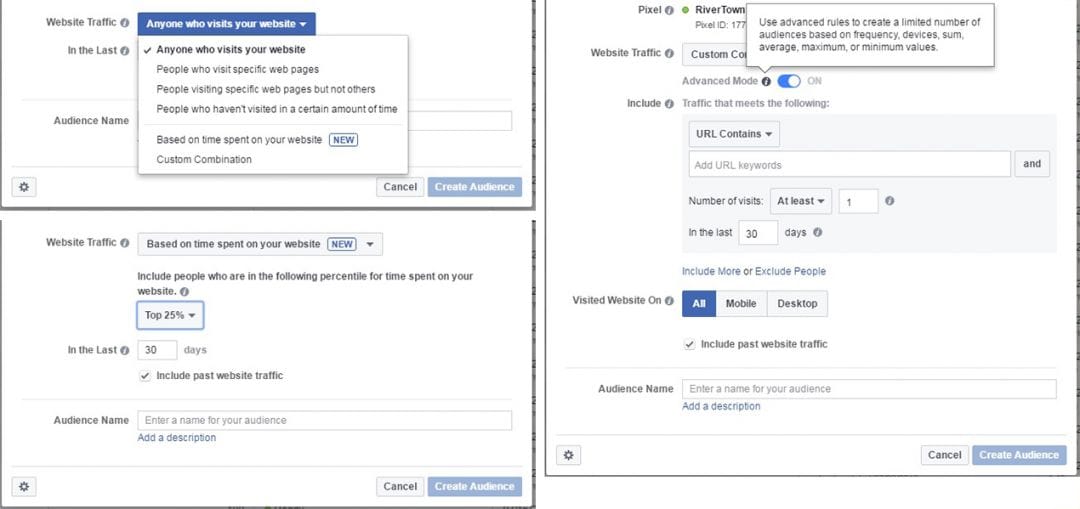The image size is (1080, 509).
Task: Click Website Traffic info icon in bottom-left dialog
Action: 125,243
